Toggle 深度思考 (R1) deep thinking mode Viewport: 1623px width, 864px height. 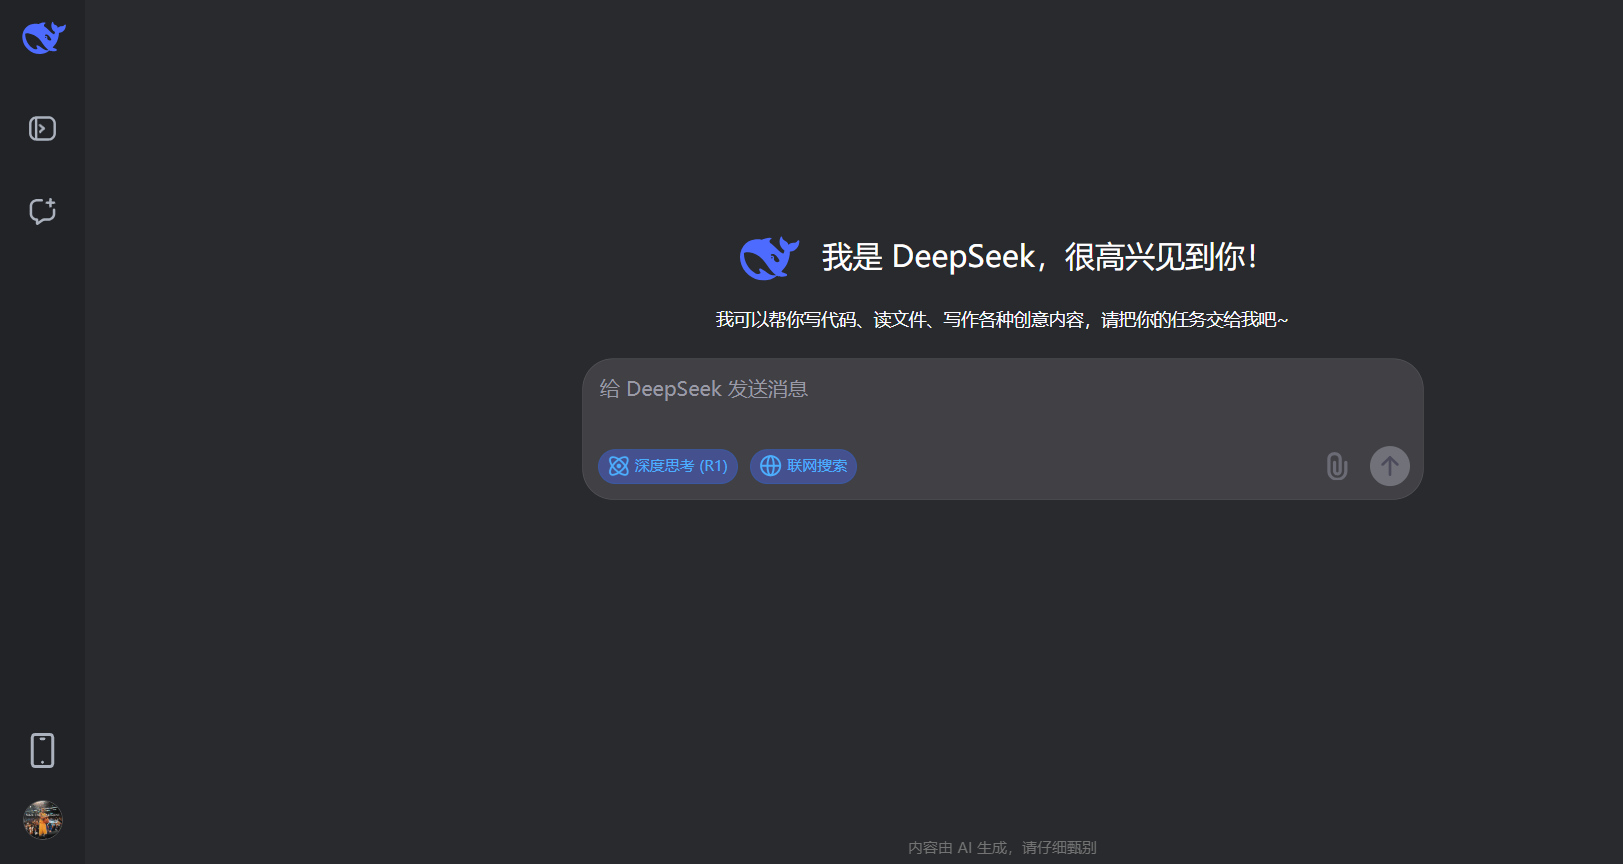[x=668, y=466]
